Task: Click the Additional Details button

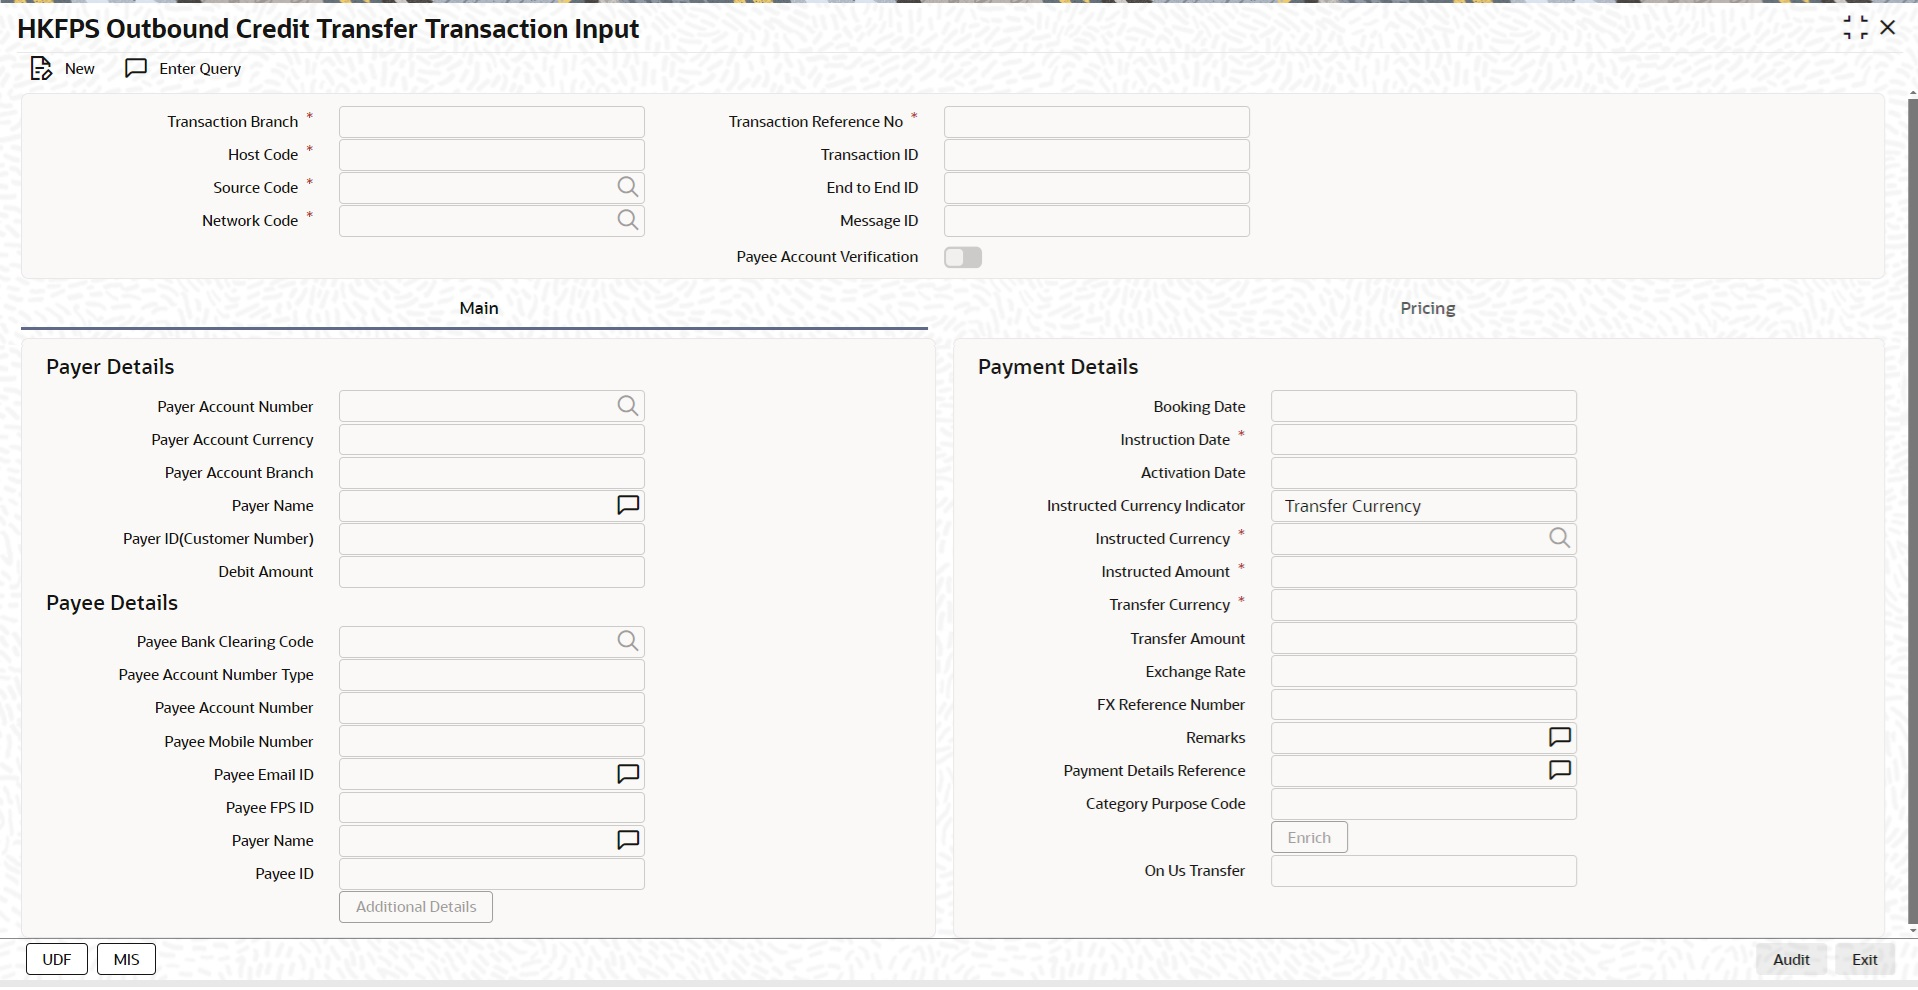Action: pos(416,907)
